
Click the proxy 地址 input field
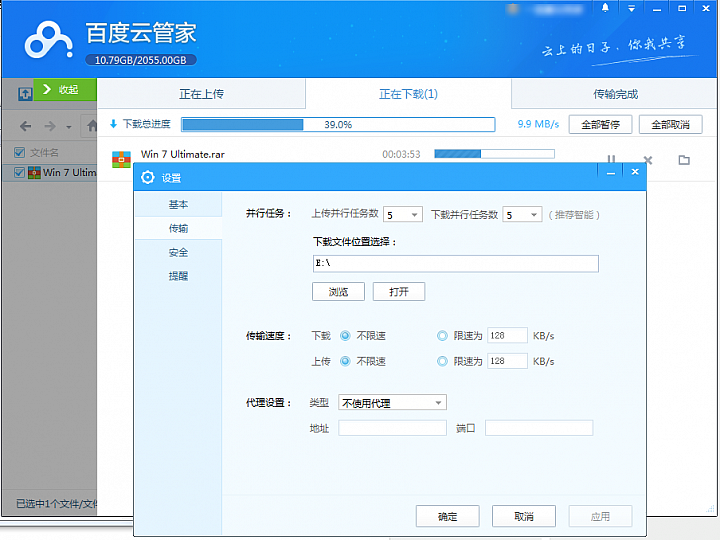click(392, 428)
